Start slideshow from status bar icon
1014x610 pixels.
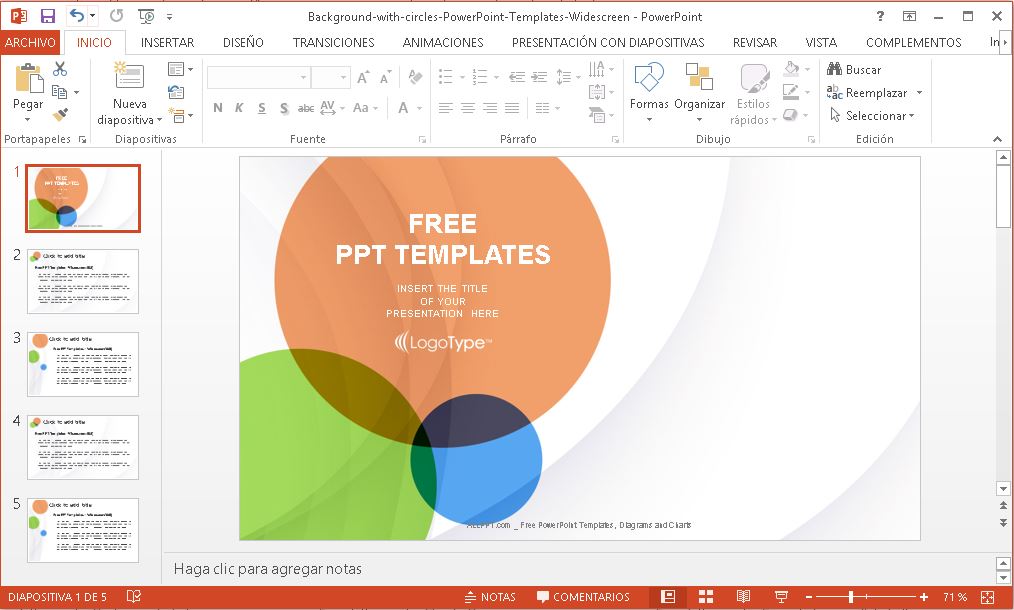click(781, 596)
